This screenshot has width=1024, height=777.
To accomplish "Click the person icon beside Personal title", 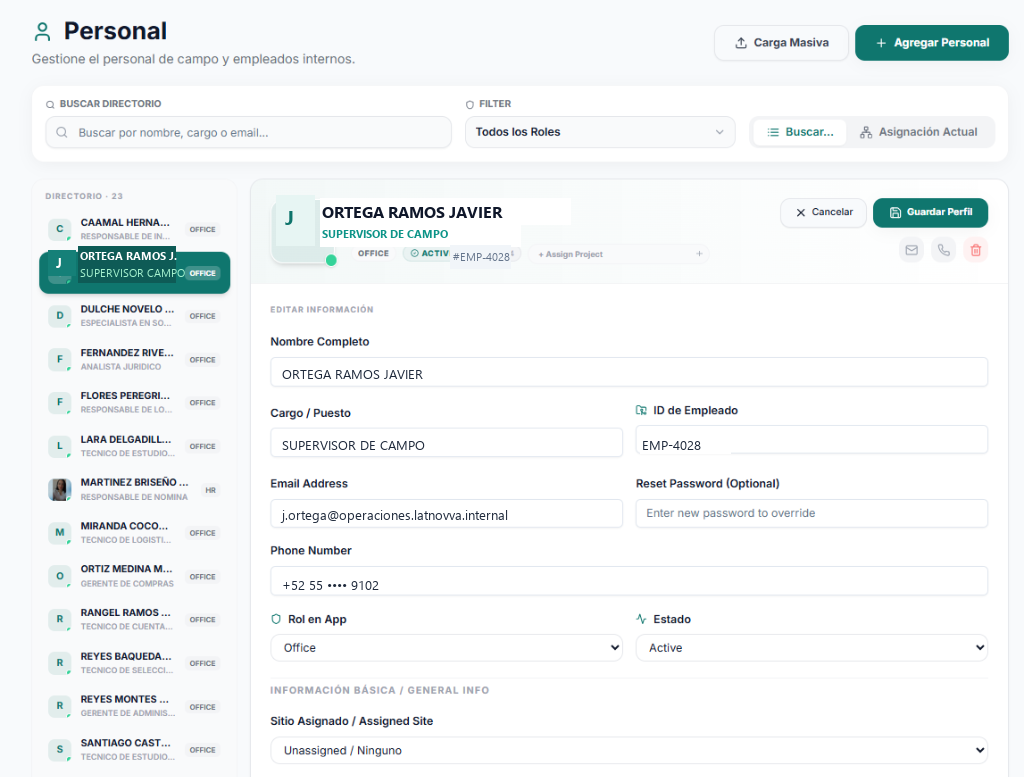I will (x=42, y=31).
